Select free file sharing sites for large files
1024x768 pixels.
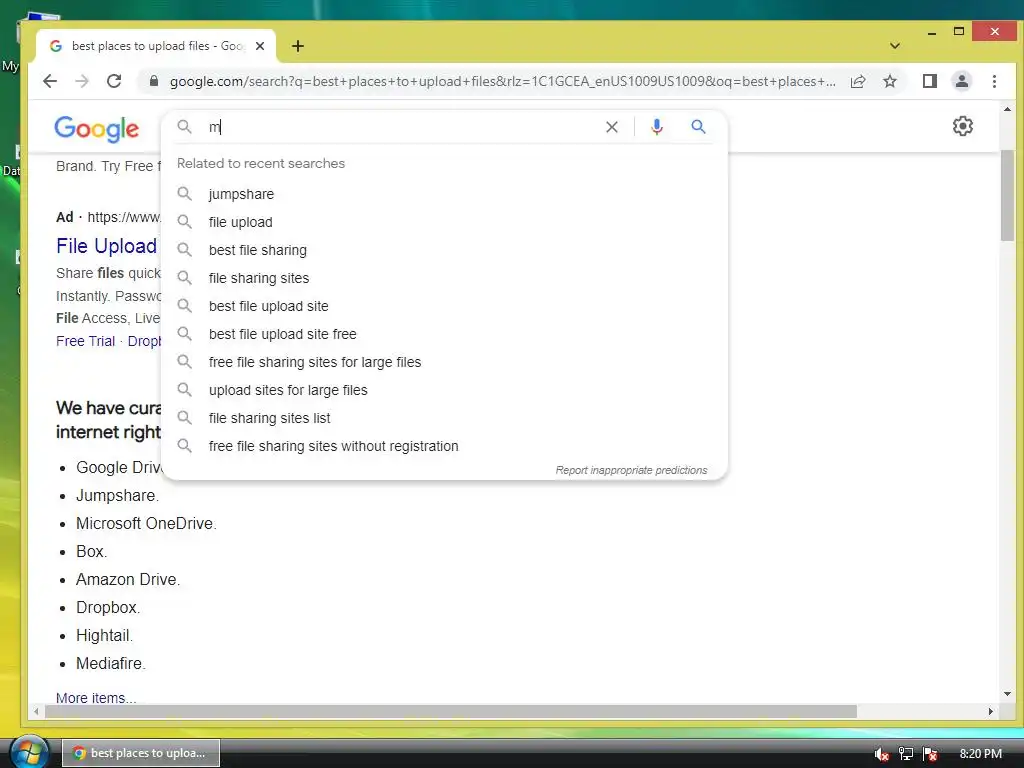click(x=444, y=362)
